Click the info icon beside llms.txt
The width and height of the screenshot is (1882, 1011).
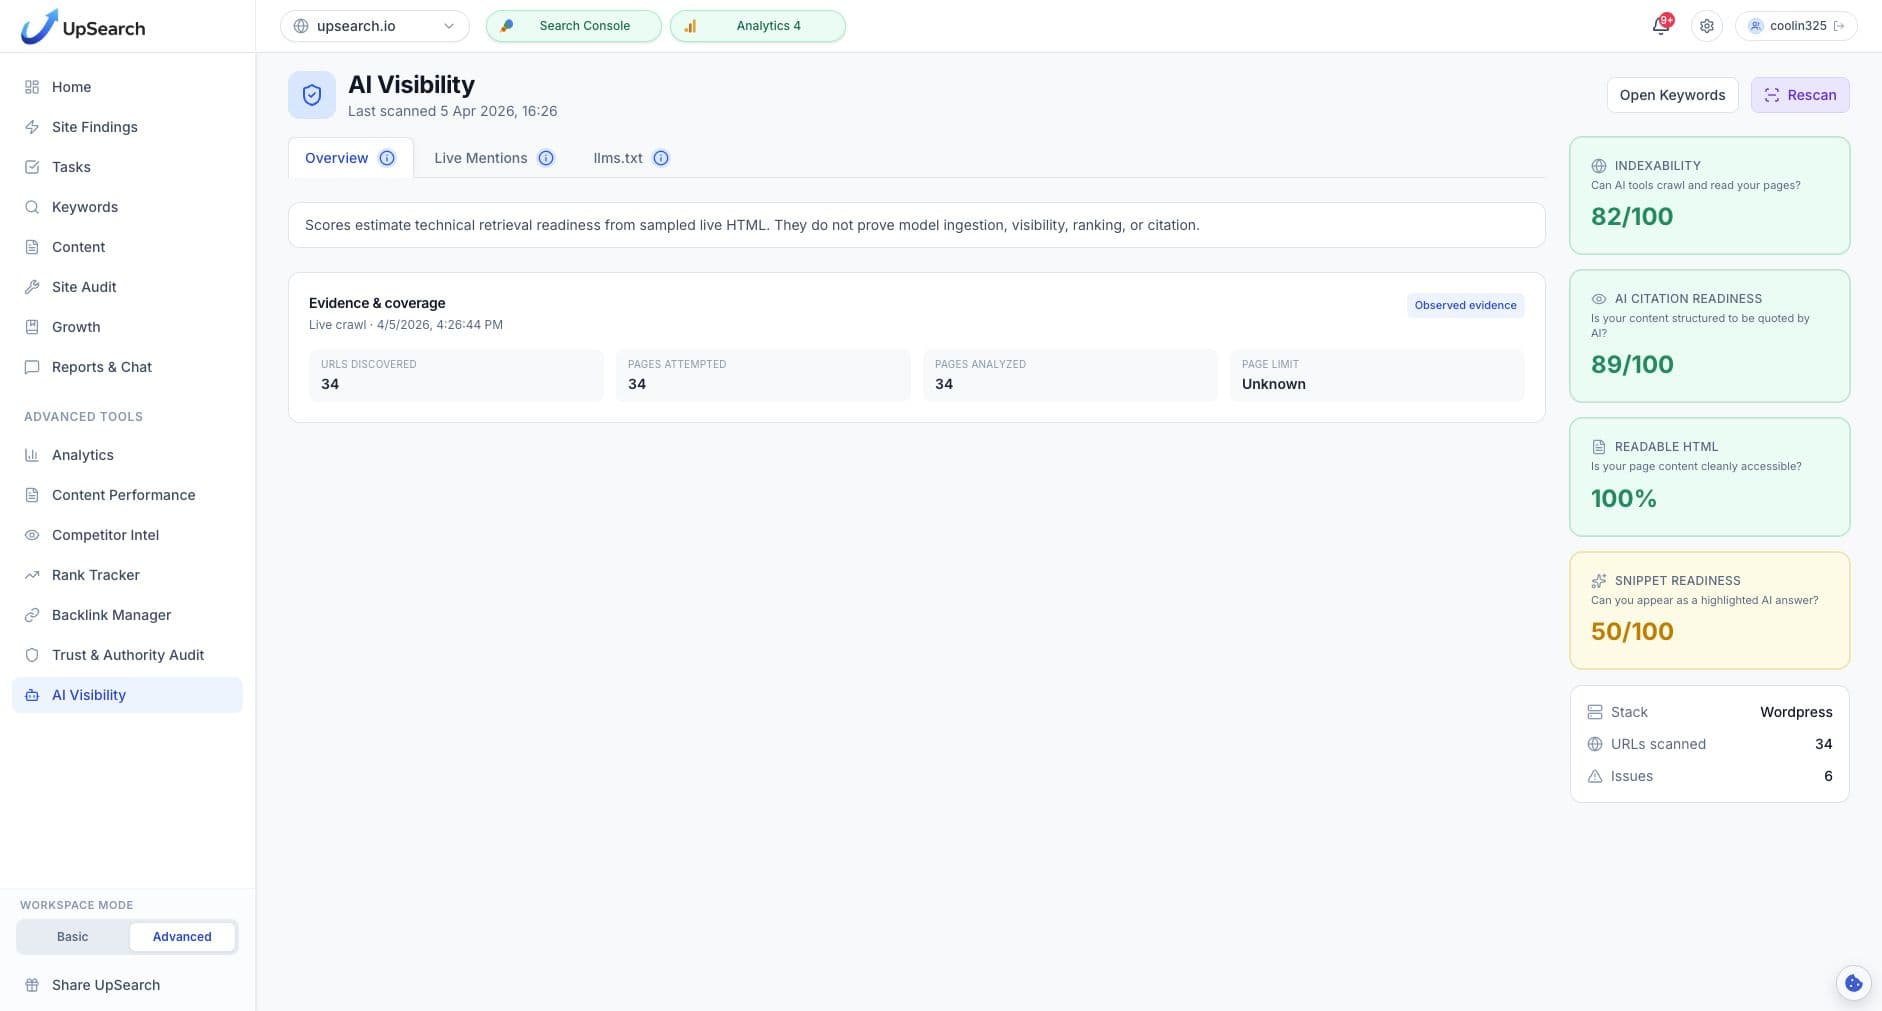[661, 158]
